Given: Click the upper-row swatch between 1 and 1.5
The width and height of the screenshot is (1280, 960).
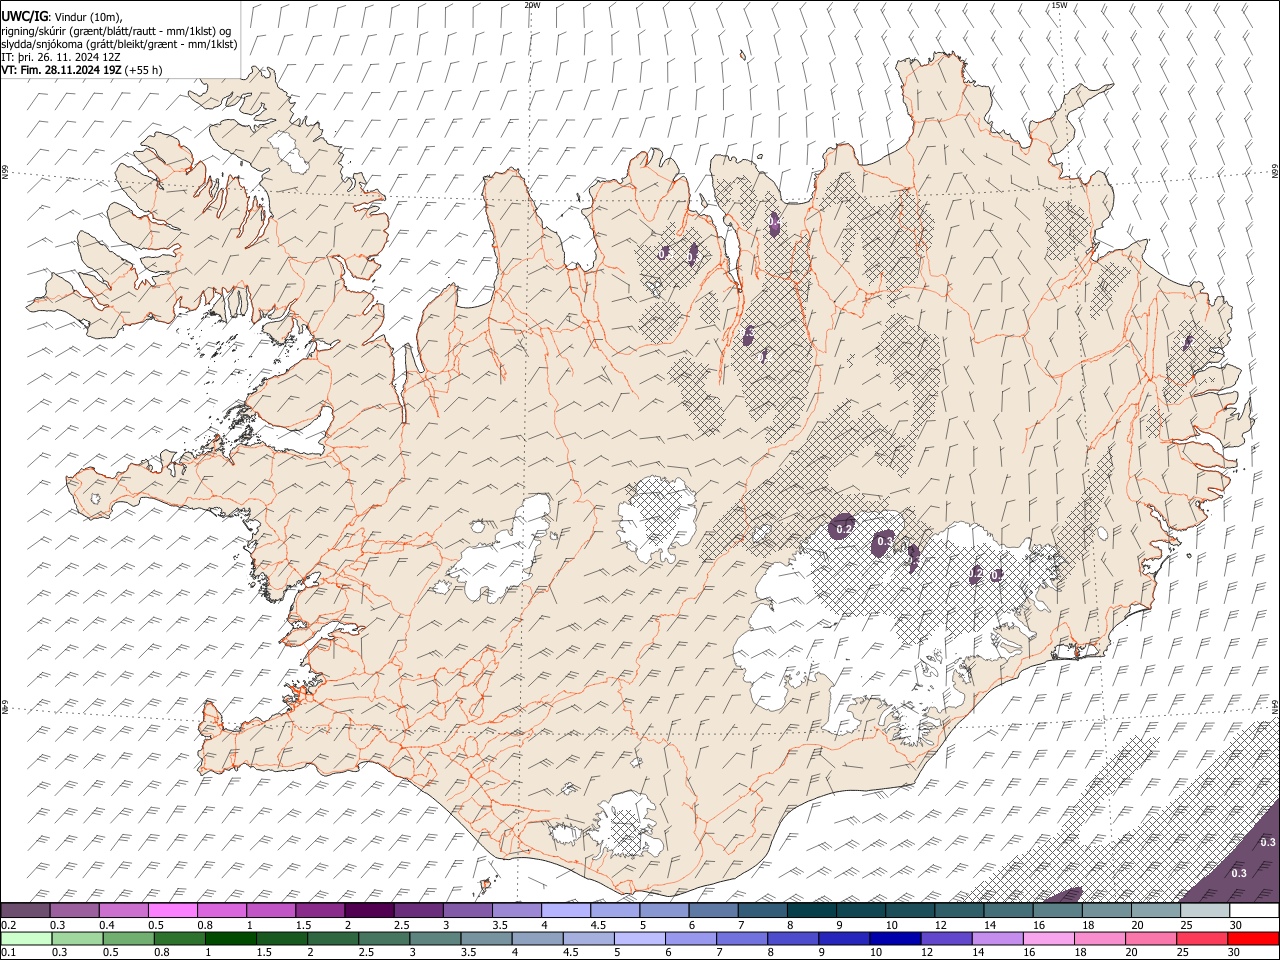Looking at the screenshot, I should [271, 911].
